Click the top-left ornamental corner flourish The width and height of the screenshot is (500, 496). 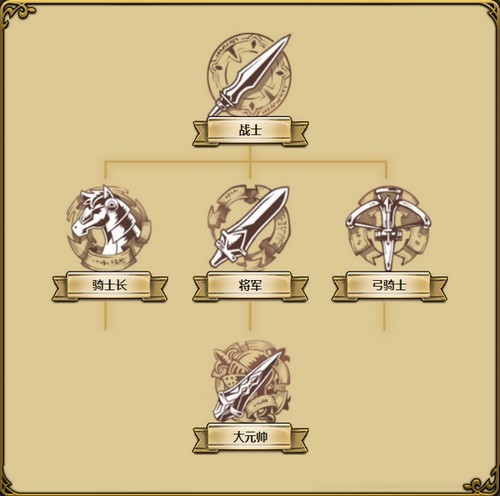tap(17, 13)
